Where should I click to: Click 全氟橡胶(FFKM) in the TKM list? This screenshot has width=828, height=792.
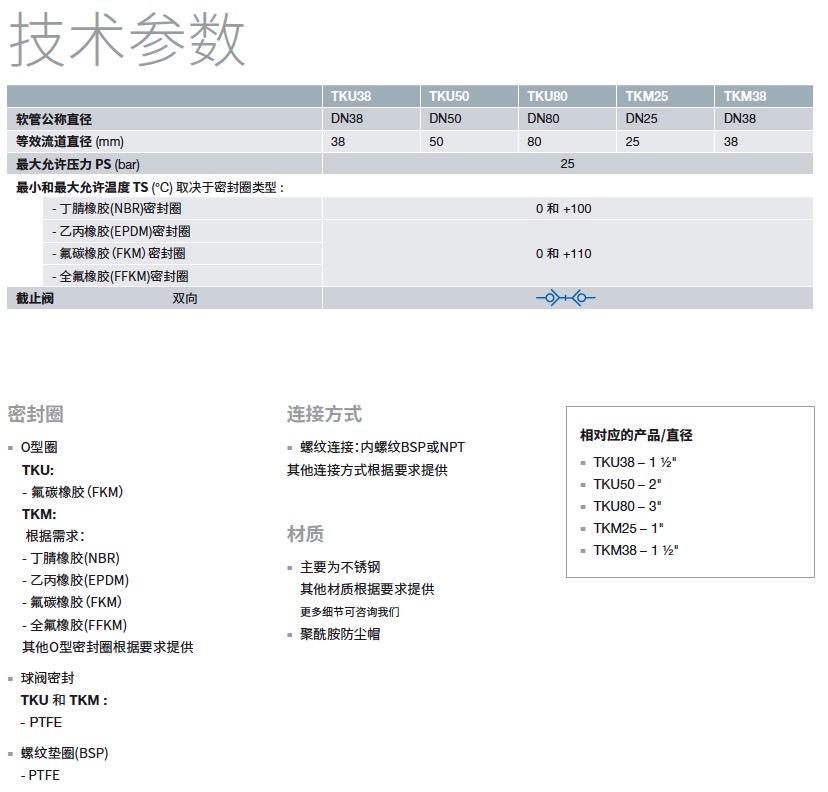(x=74, y=625)
